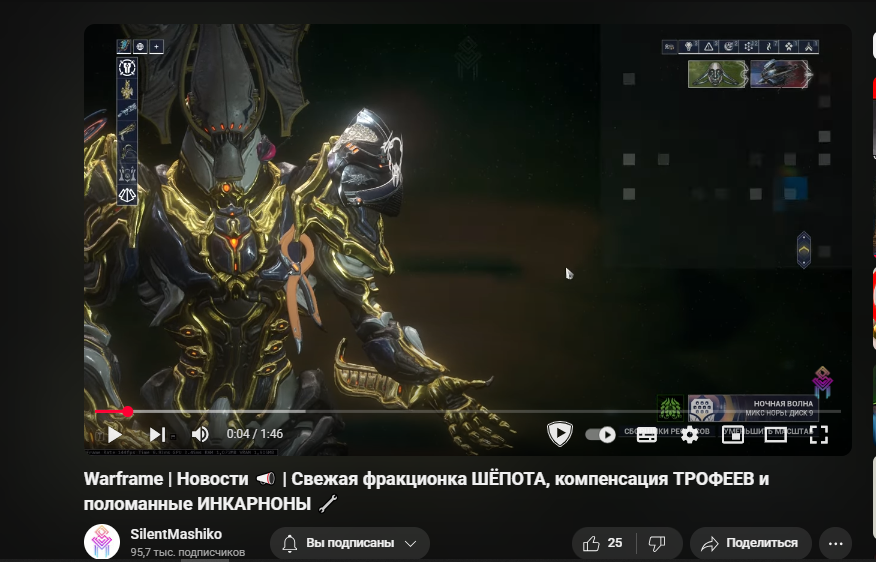Click the flame wisp icon in game HUD
Screen dimensions: 876x562
point(769,47)
